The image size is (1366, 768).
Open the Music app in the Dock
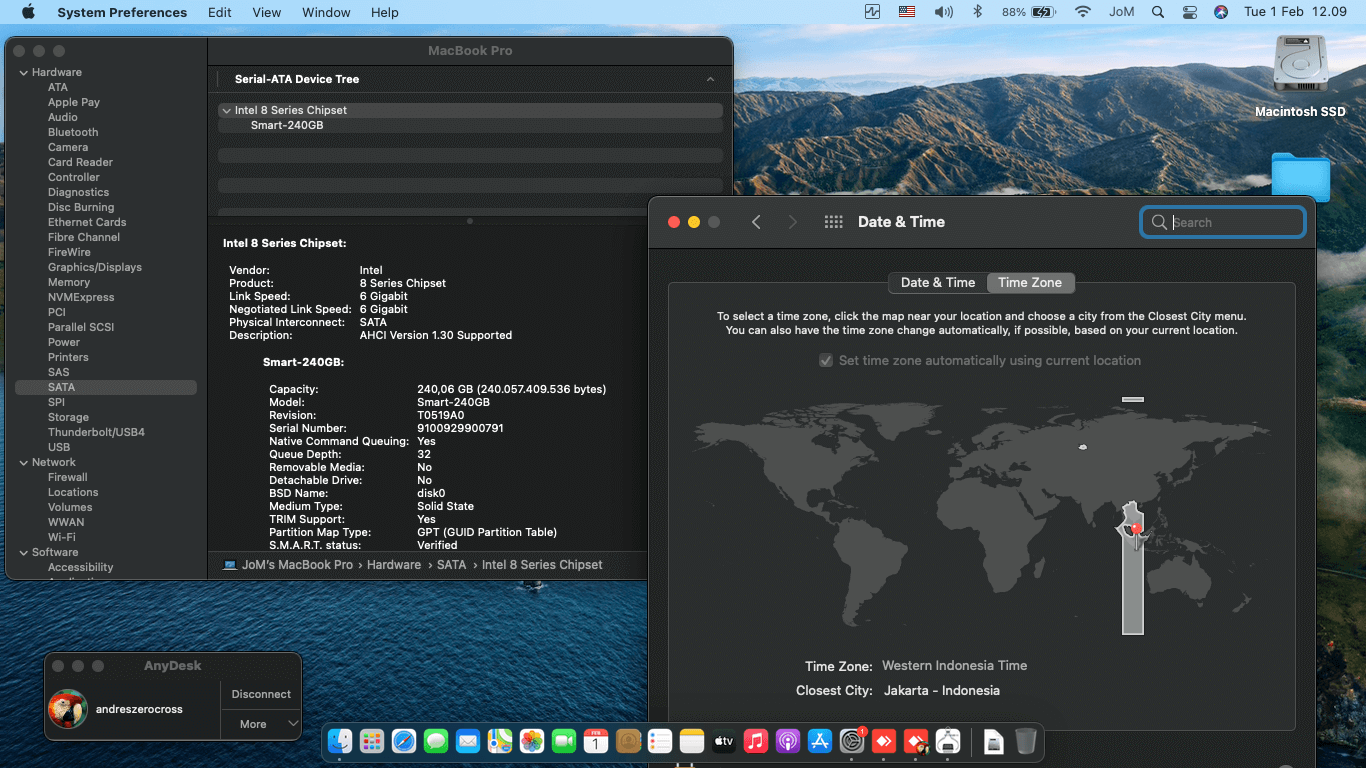[756, 741]
